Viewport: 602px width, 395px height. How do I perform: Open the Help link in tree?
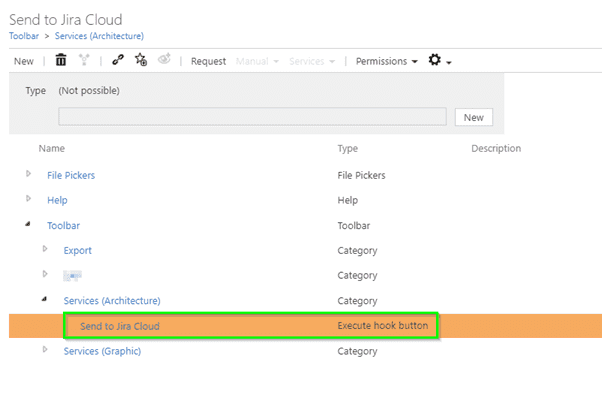click(57, 200)
